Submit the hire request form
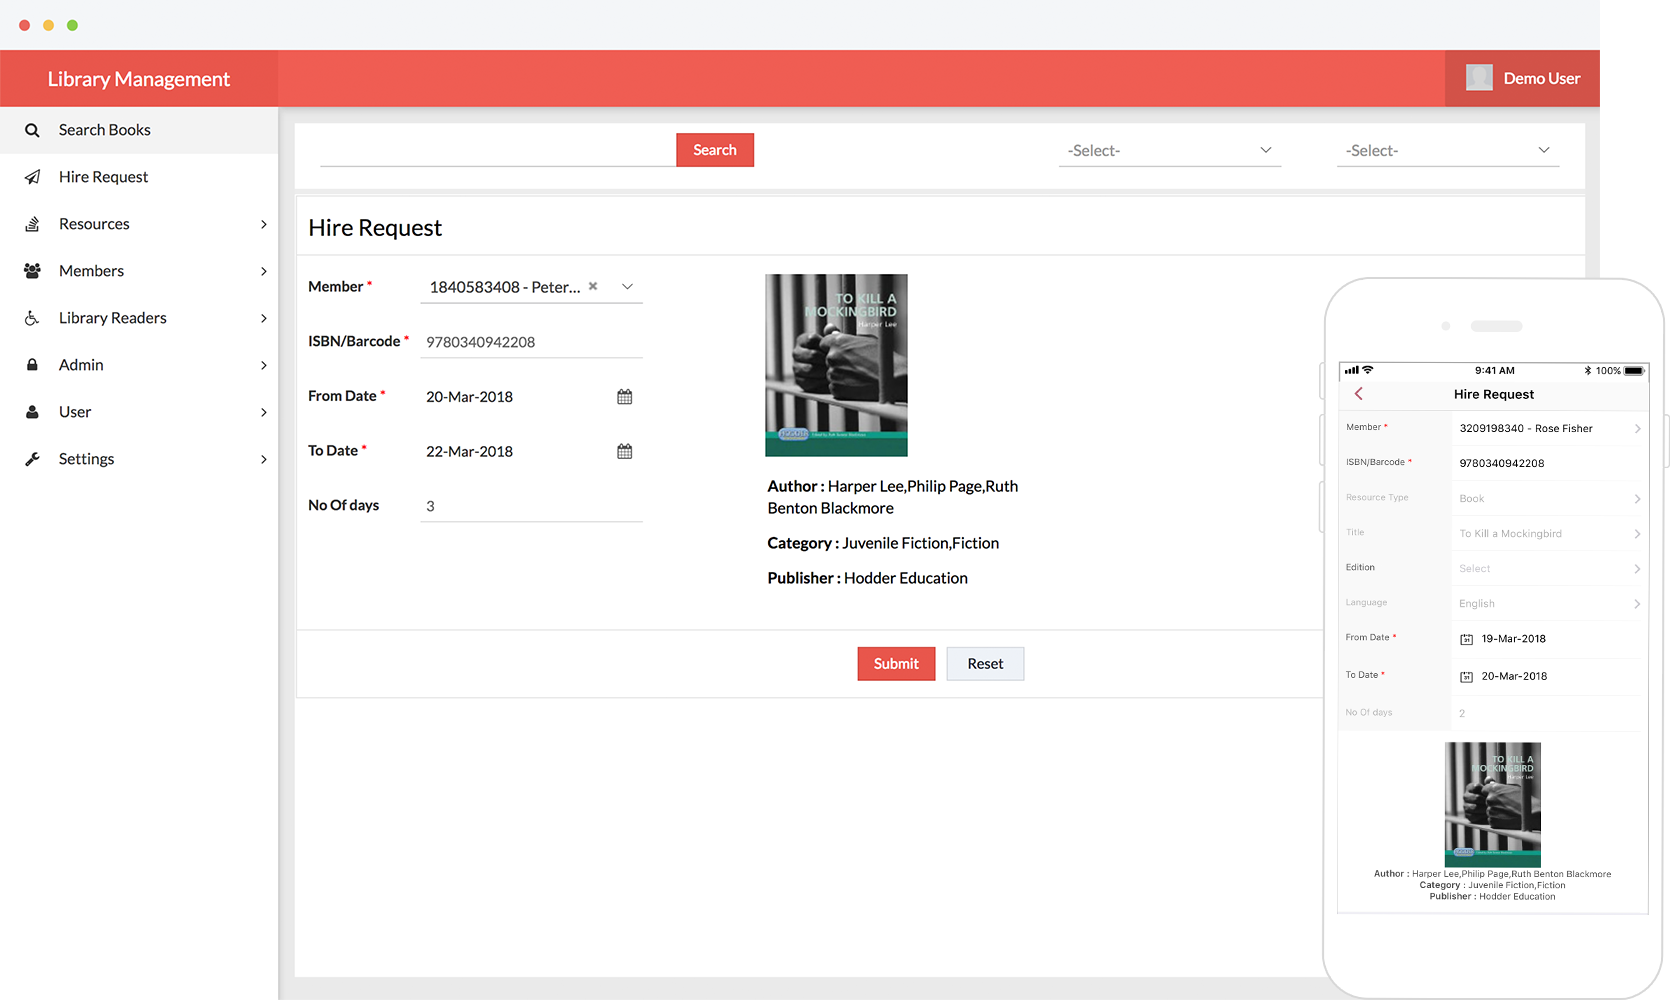The width and height of the screenshot is (1670, 1000). tap(895, 664)
